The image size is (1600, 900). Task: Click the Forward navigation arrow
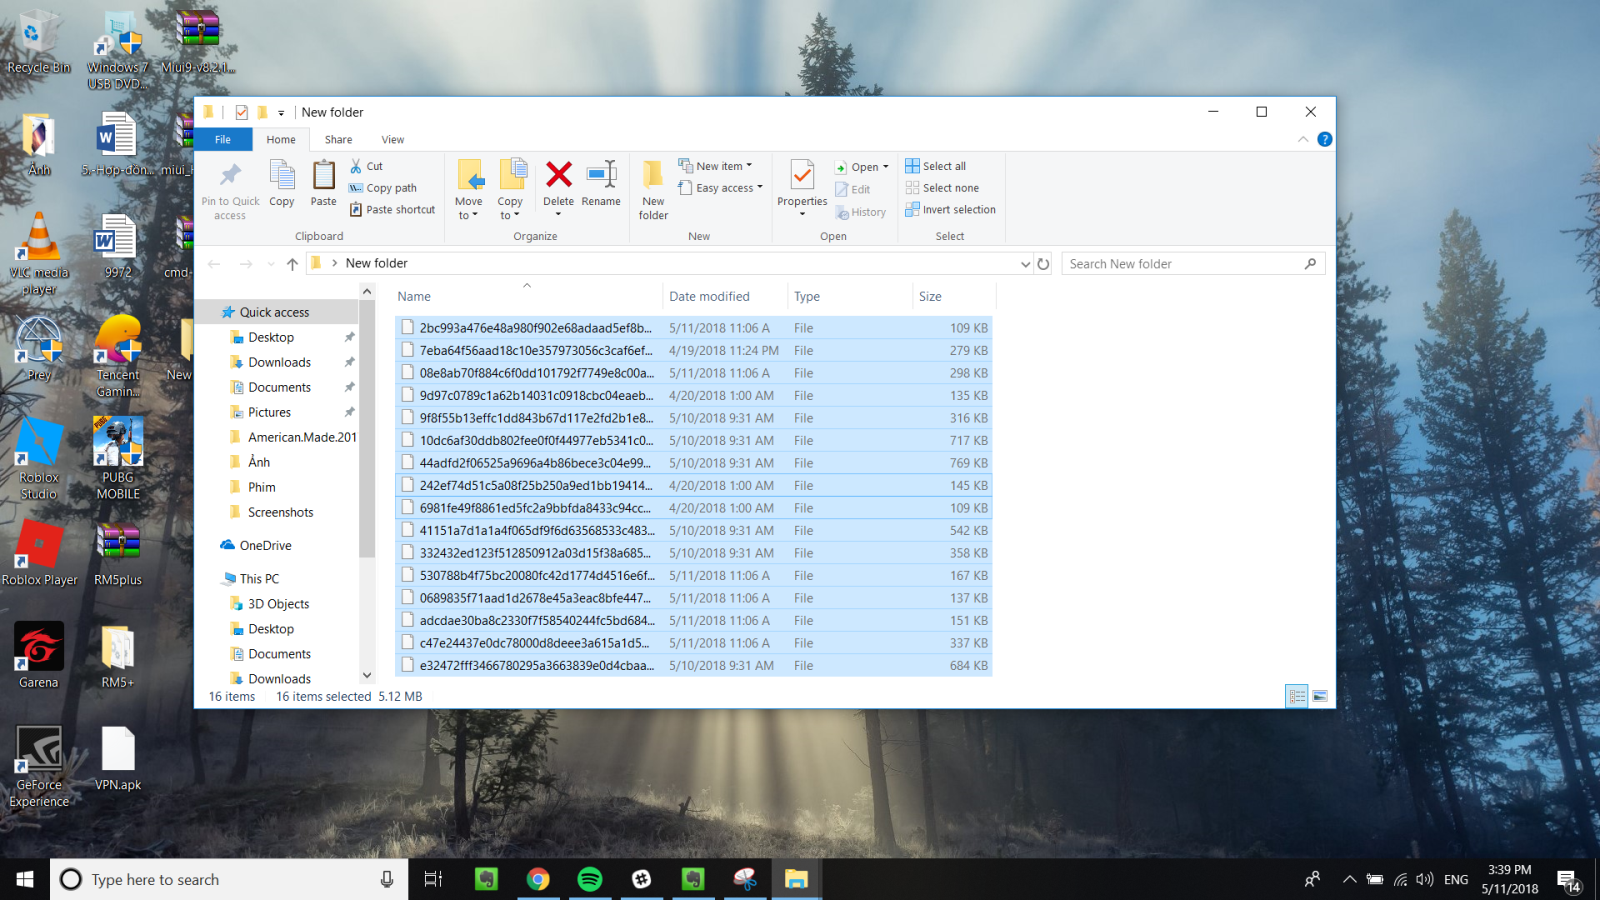click(246, 264)
